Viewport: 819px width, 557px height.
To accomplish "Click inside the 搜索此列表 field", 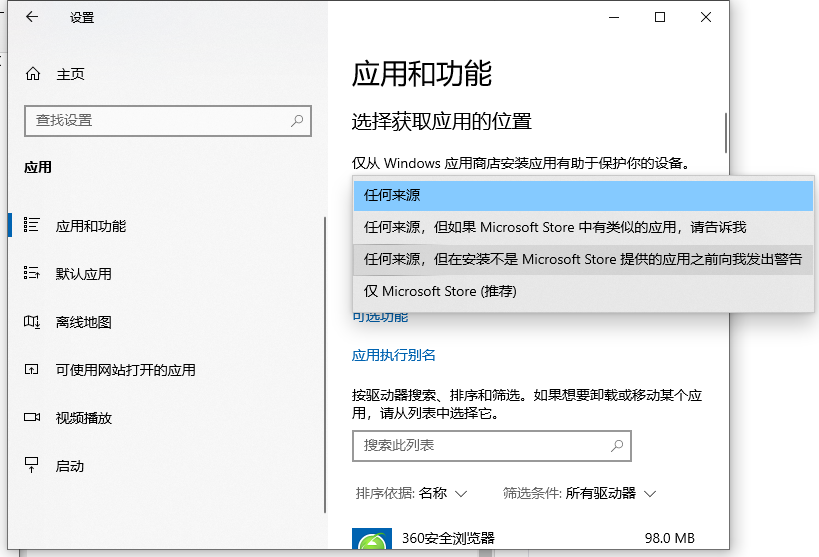I will click(480, 445).
